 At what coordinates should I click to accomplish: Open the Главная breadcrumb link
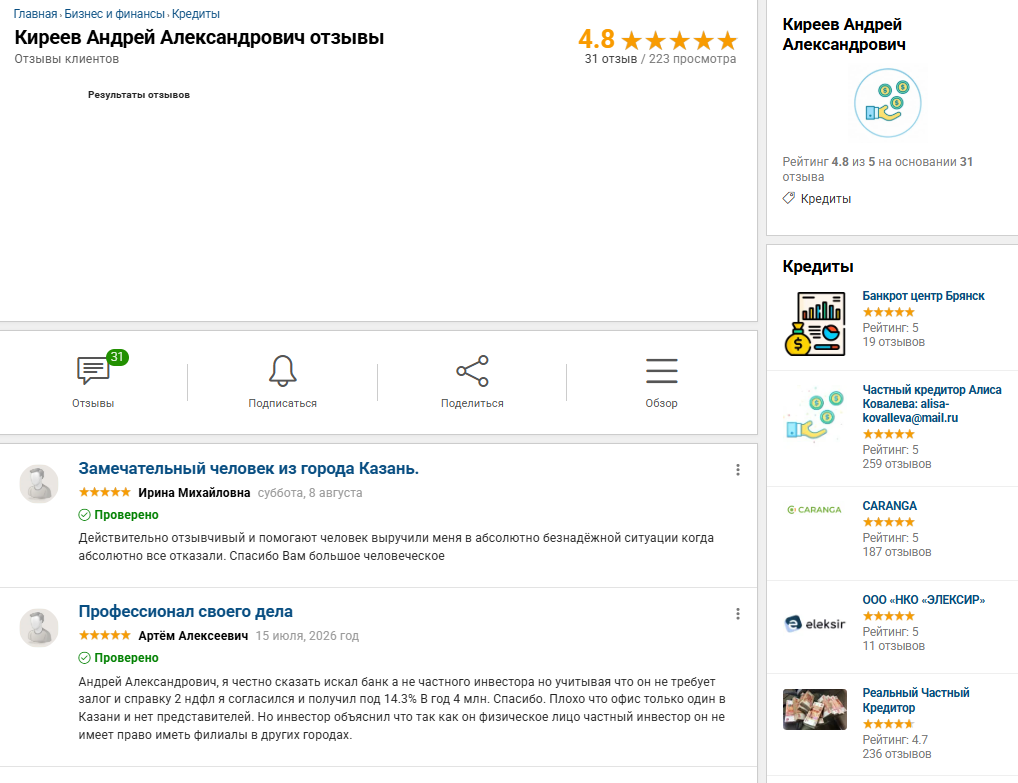click(x=35, y=14)
